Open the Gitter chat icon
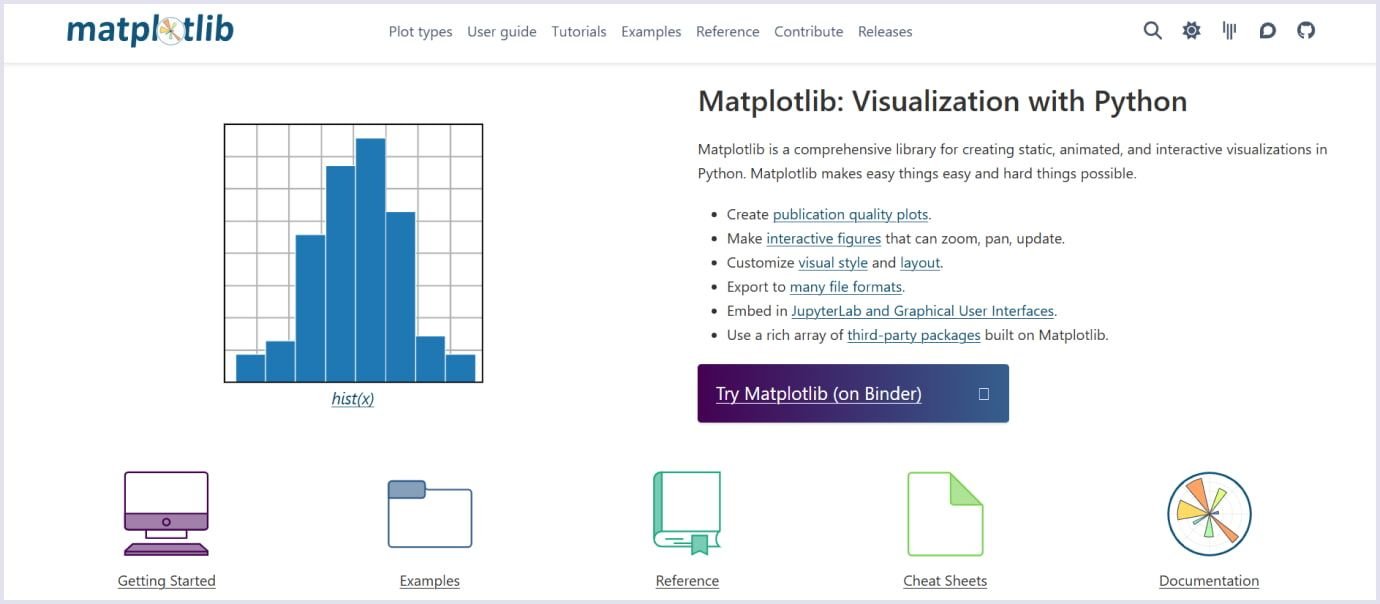The width and height of the screenshot is (1380, 604). [1229, 30]
